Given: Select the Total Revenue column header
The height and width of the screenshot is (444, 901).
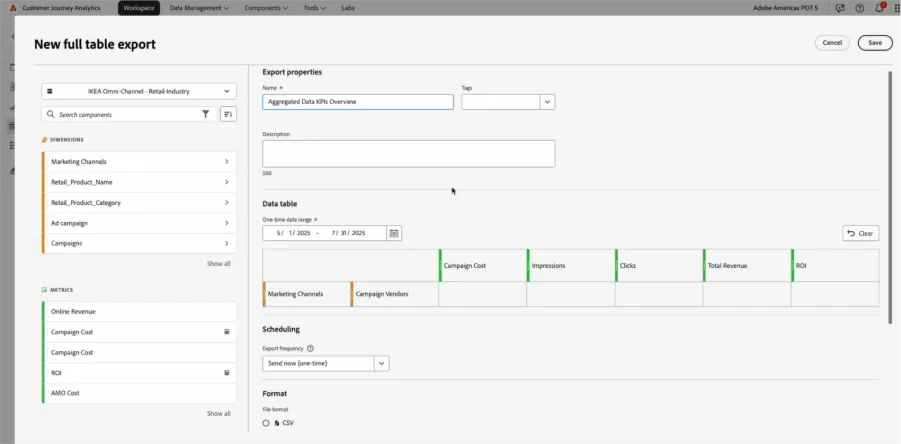Looking at the screenshot, I should coord(747,265).
